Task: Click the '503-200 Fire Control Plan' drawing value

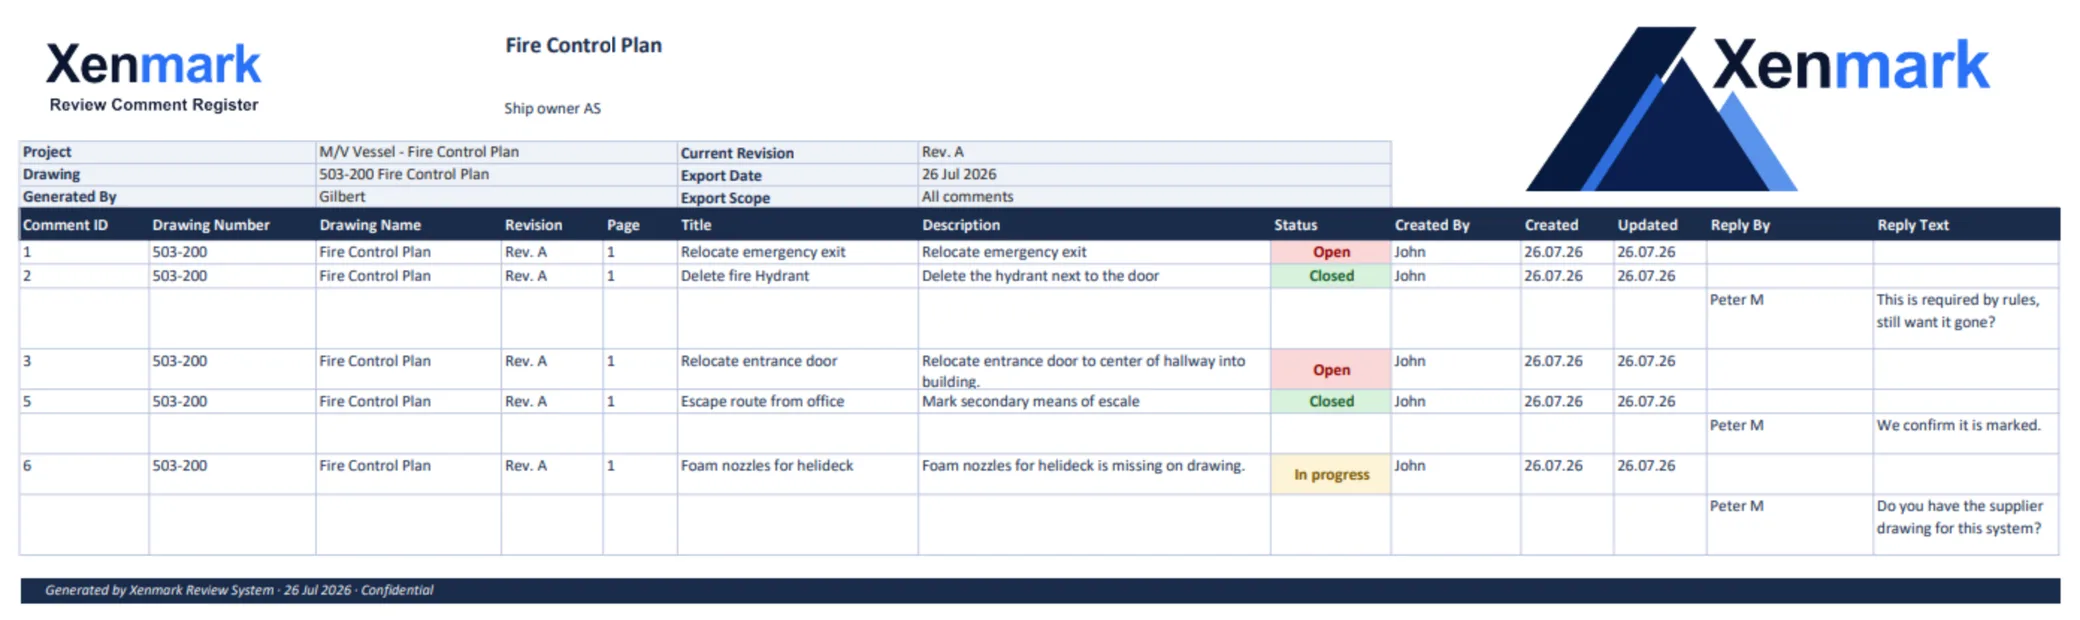Action: 404,174
